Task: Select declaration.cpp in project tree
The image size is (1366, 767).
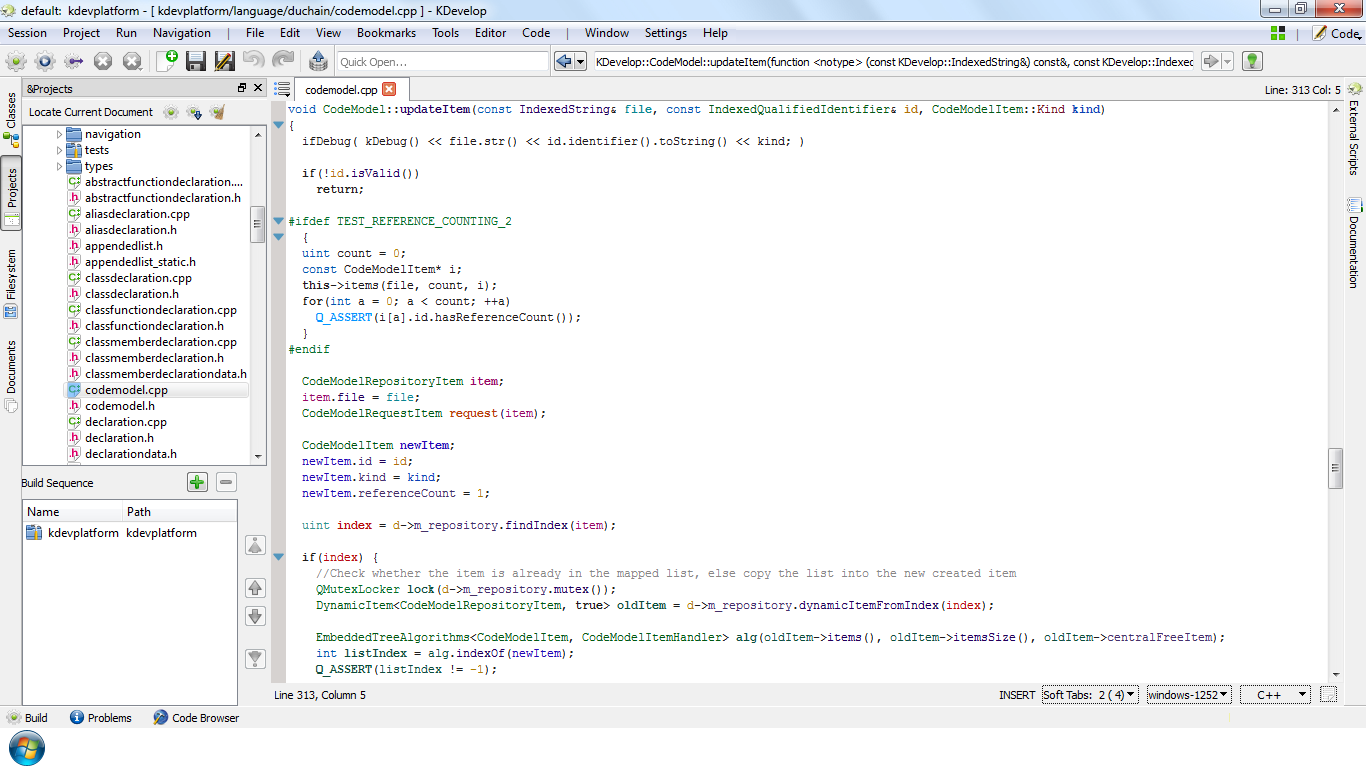Action: 126,422
